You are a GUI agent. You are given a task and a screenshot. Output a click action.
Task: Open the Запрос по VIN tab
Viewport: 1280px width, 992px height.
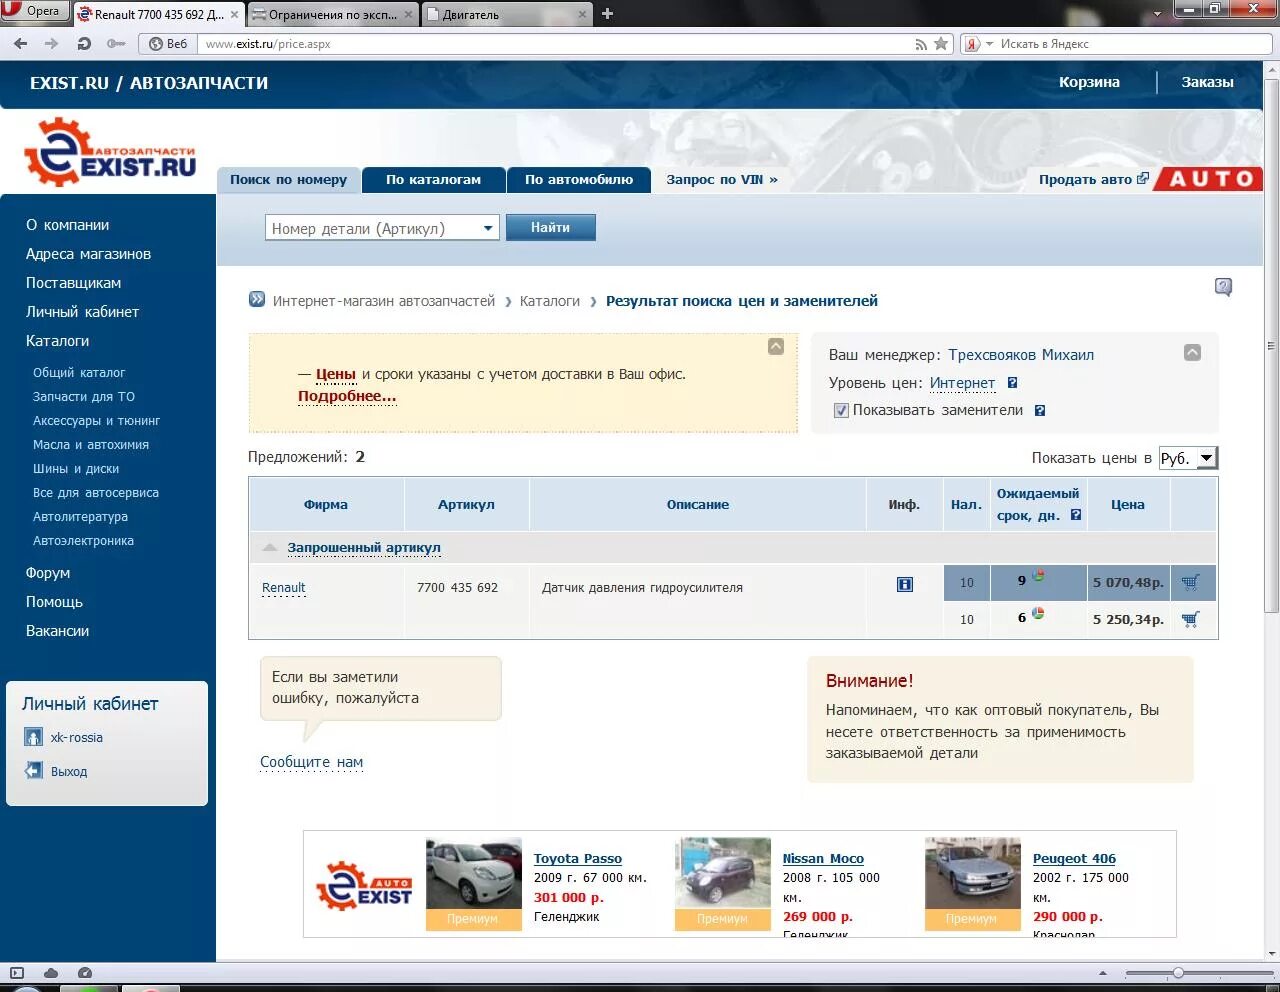click(x=722, y=180)
